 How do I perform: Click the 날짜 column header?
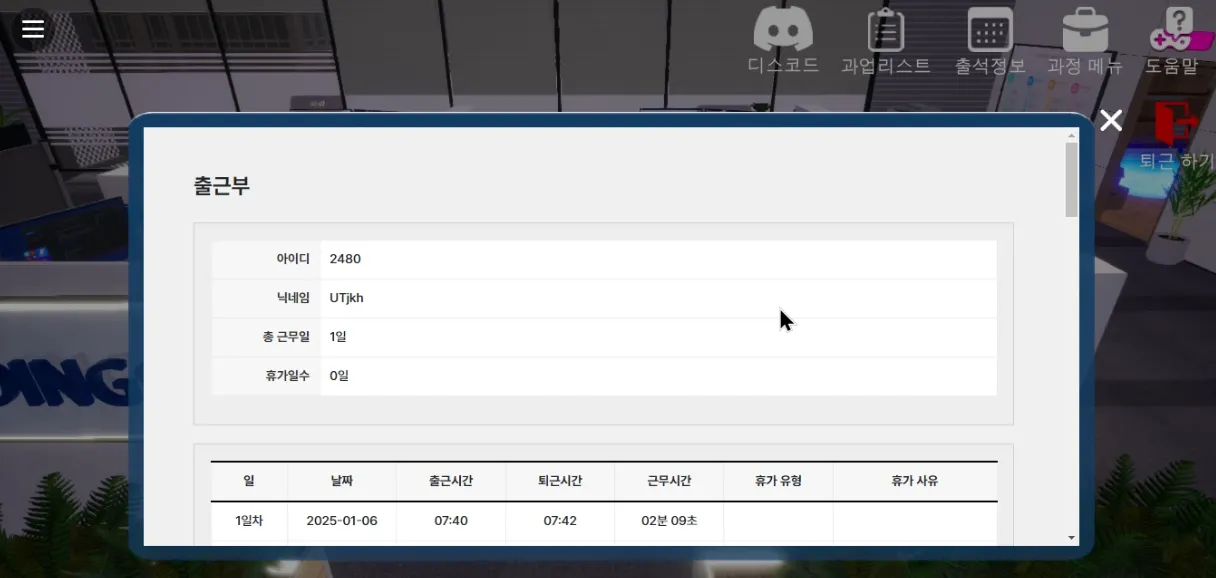point(342,481)
